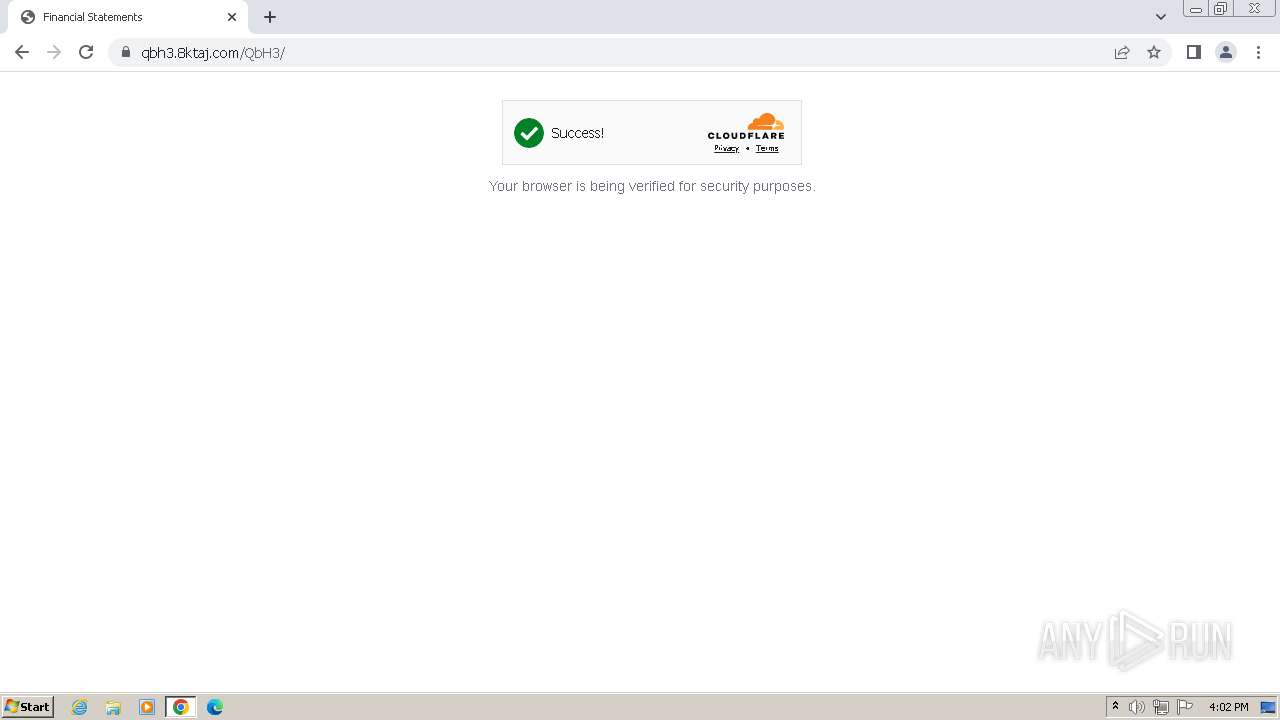Image resolution: width=1280 pixels, height=720 pixels.
Task: Bookmark this page with the star icon
Action: 1154,52
